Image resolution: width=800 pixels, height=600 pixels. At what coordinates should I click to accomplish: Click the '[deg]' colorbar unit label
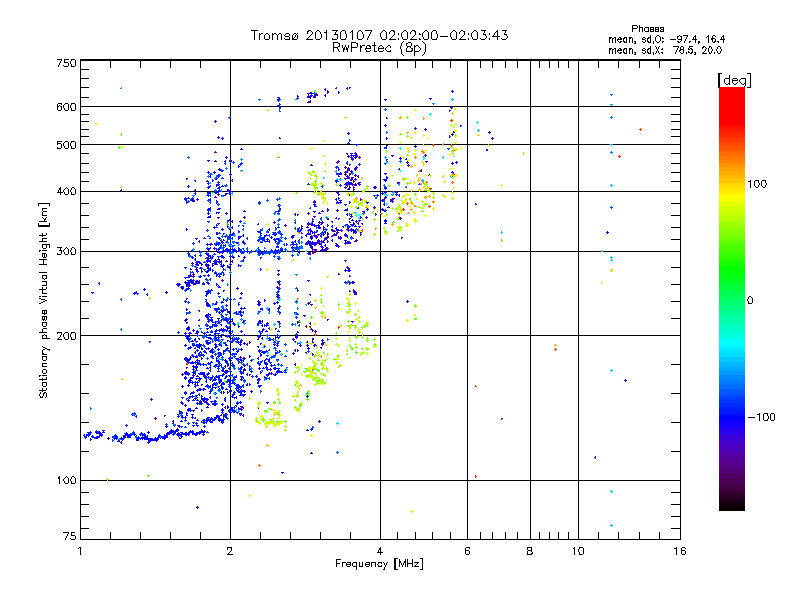[734, 80]
